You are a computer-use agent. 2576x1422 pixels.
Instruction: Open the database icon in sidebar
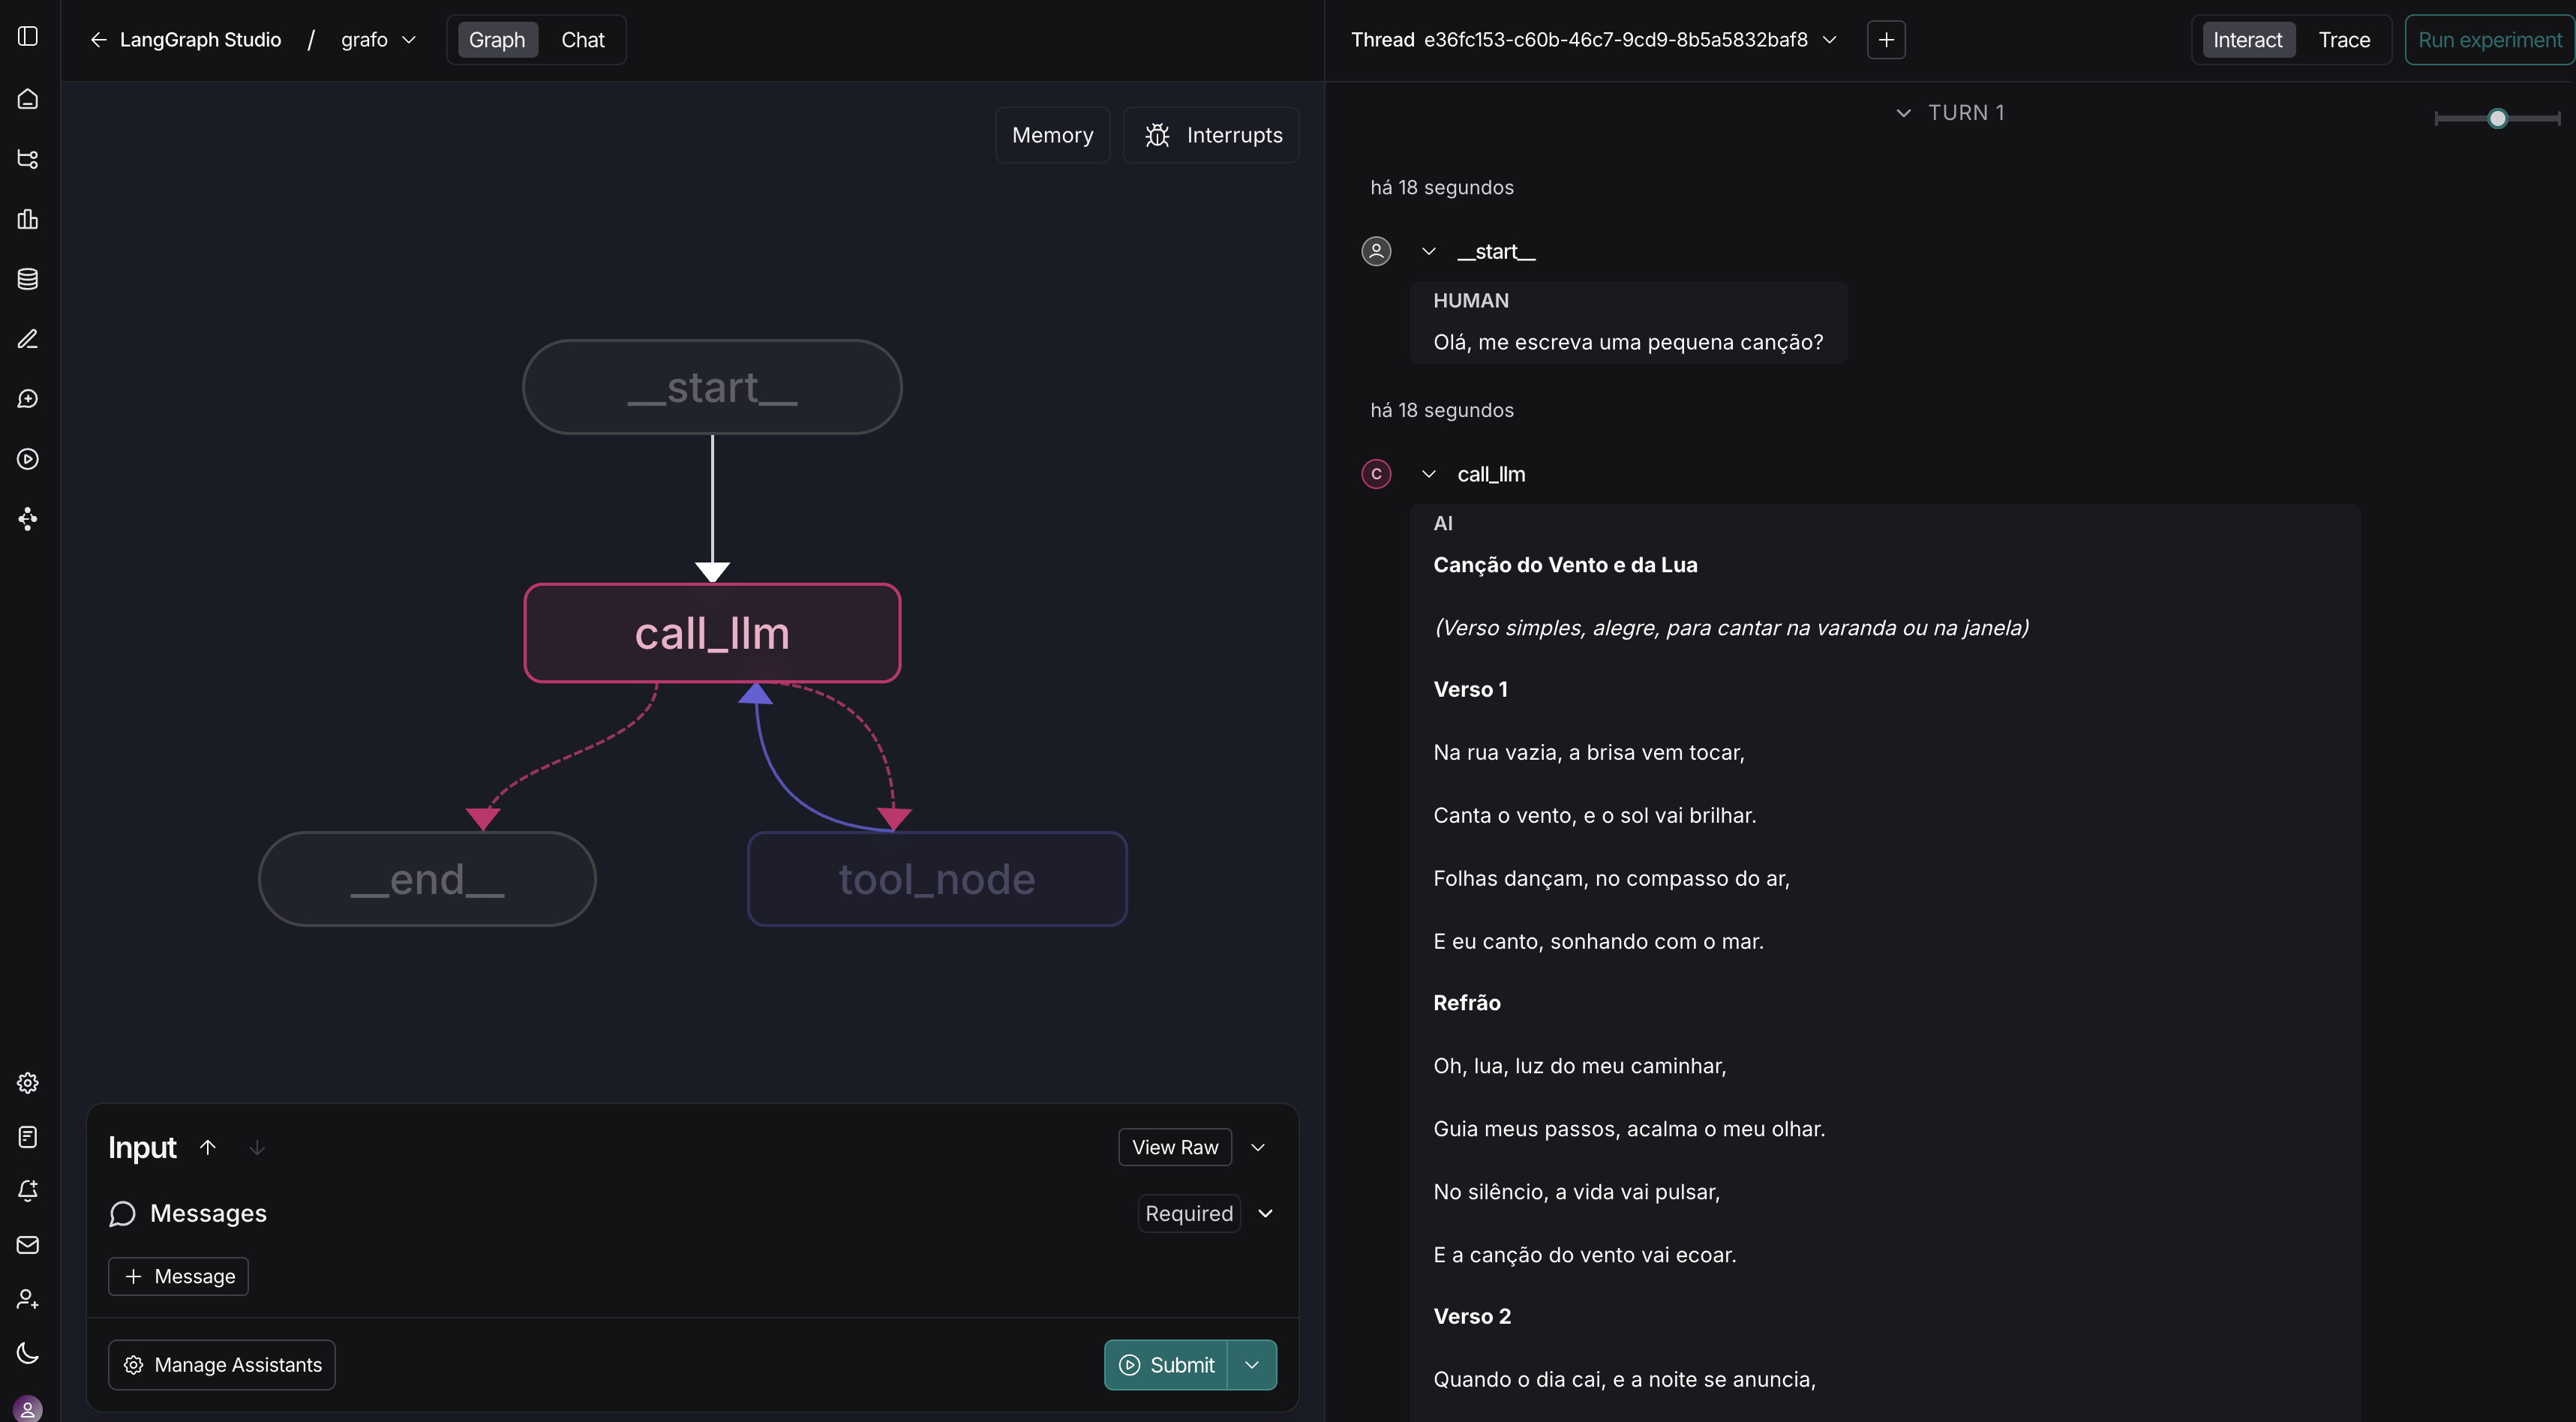(28, 279)
